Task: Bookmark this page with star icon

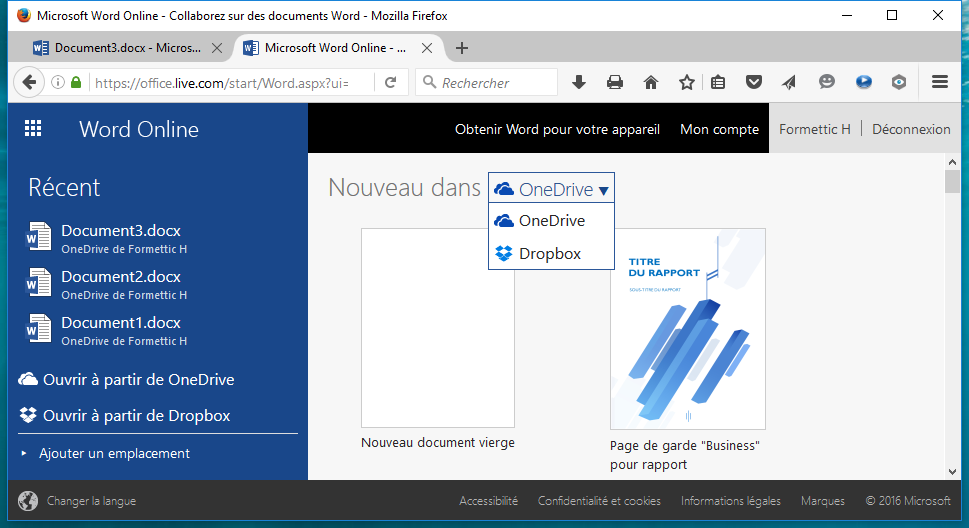Action: 687,82
